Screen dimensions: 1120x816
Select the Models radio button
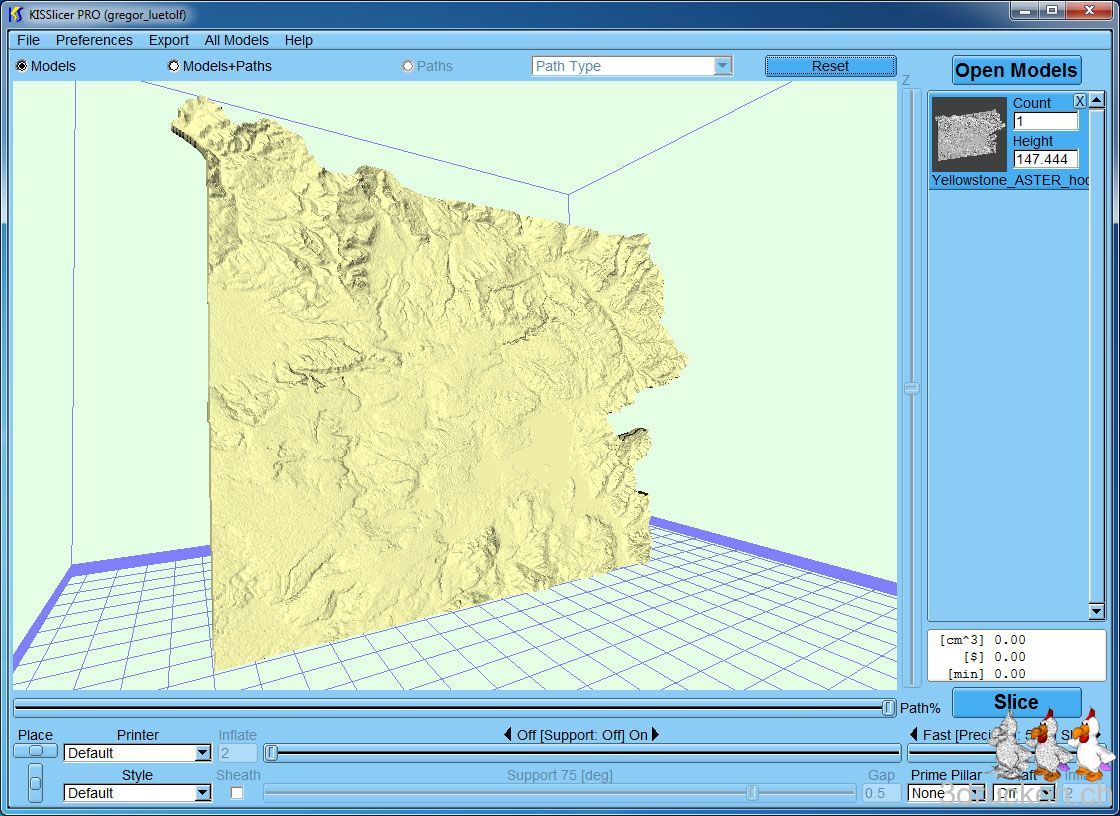22,66
